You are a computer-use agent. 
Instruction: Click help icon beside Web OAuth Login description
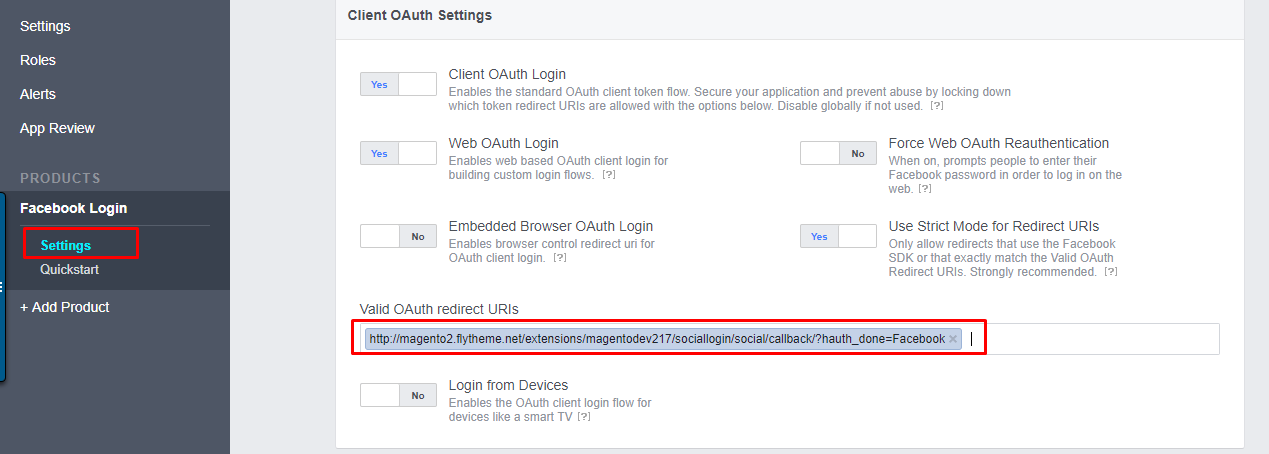(x=608, y=175)
